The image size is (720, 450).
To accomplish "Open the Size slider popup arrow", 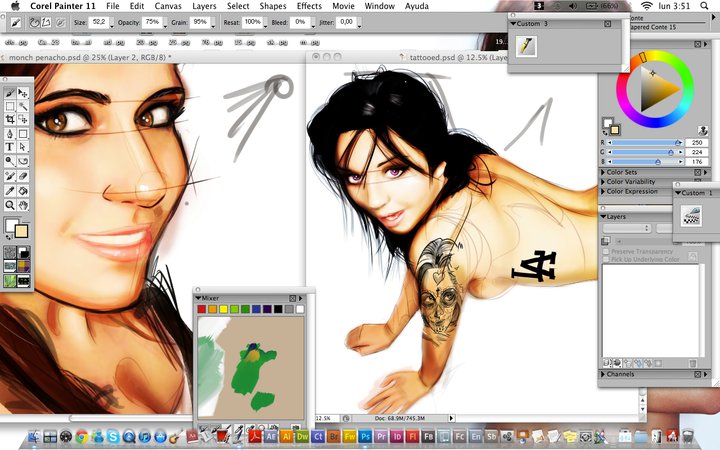I will (x=112, y=25).
